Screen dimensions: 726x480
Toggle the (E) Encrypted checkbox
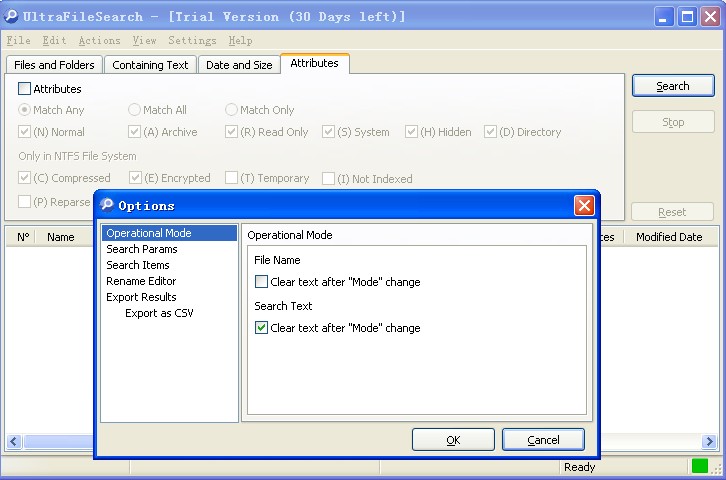pos(135,178)
